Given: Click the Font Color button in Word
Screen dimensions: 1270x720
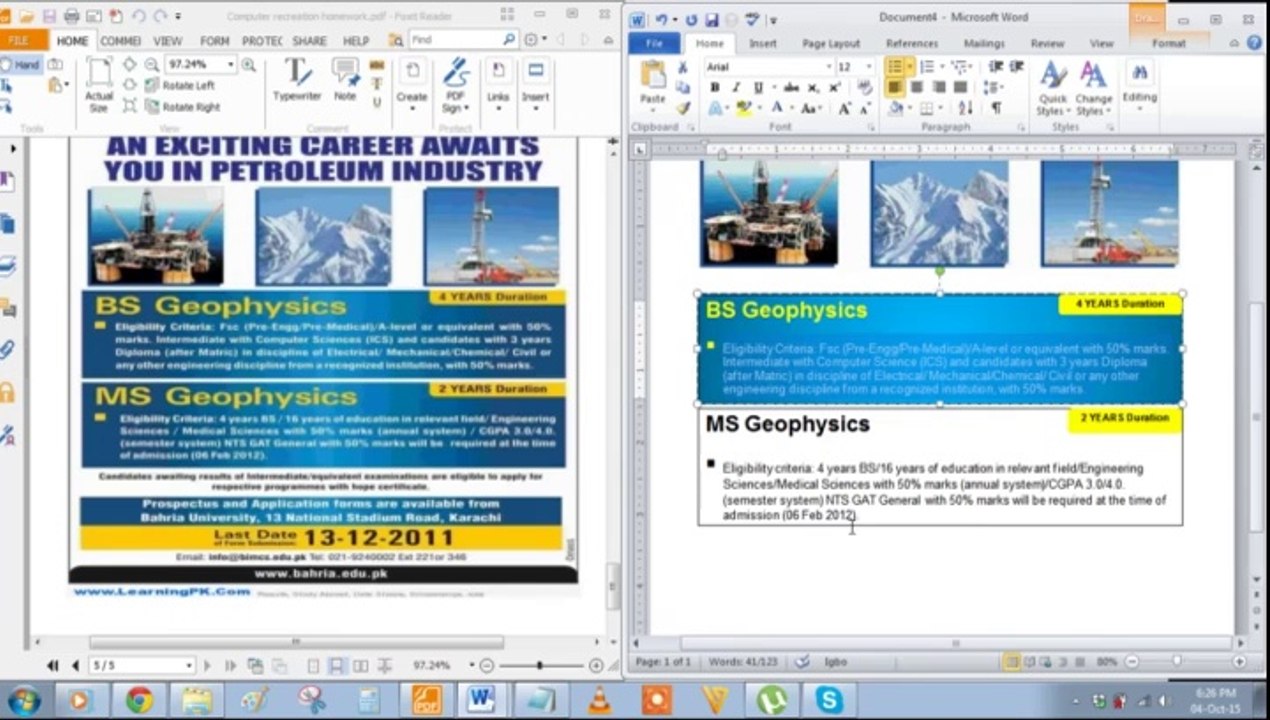Looking at the screenshot, I should (x=776, y=108).
